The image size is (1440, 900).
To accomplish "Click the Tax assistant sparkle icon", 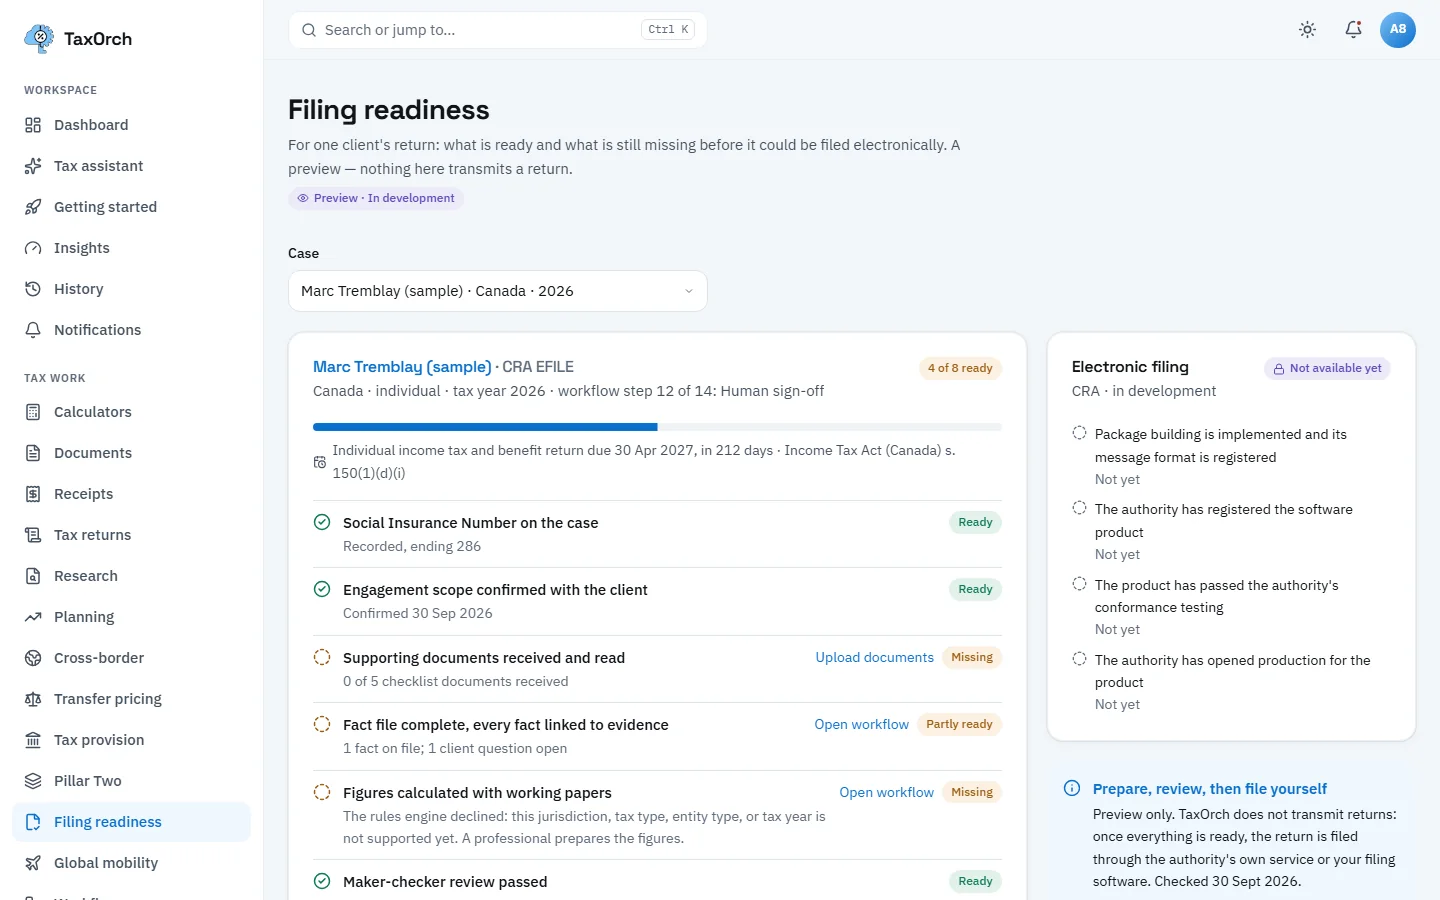I will tap(33, 166).
